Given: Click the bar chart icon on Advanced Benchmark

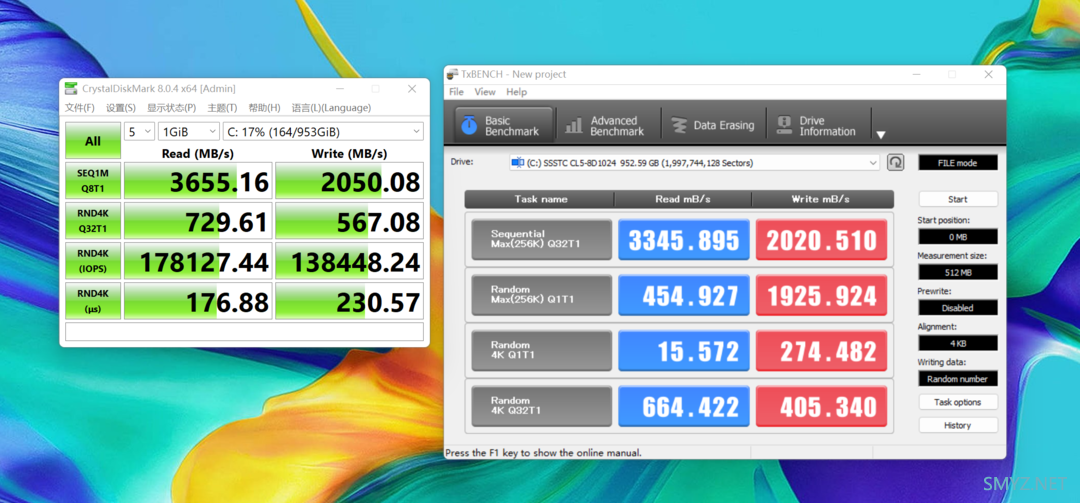Looking at the screenshot, I should click(574, 125).
